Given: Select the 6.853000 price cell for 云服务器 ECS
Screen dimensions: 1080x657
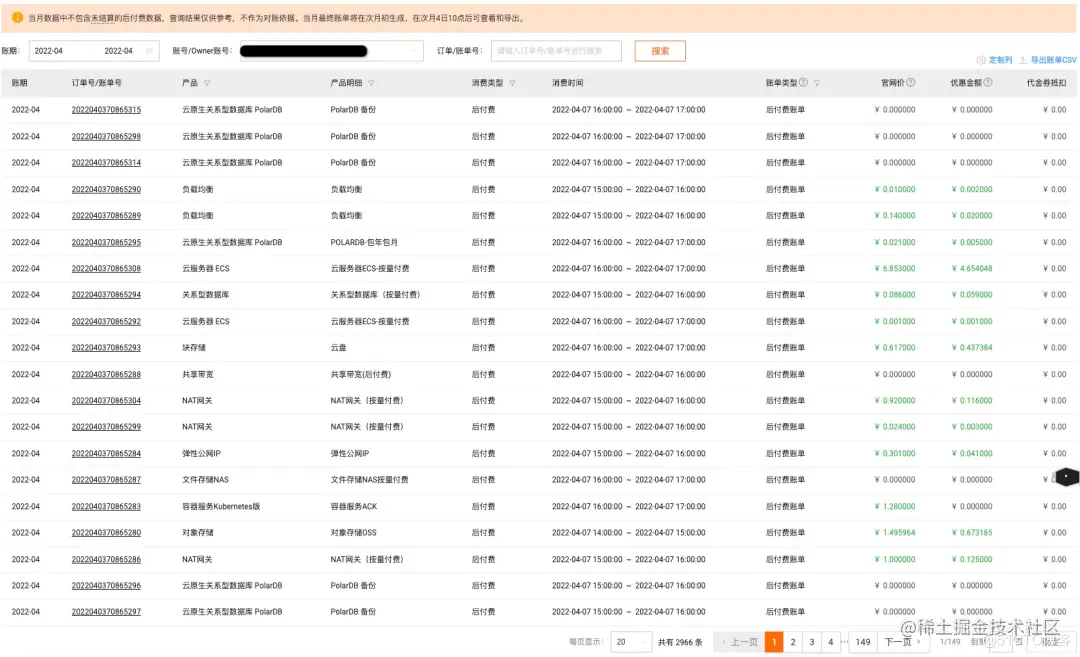Looking at the screenshot, I should pyautogui.click(x=895, y=269).
